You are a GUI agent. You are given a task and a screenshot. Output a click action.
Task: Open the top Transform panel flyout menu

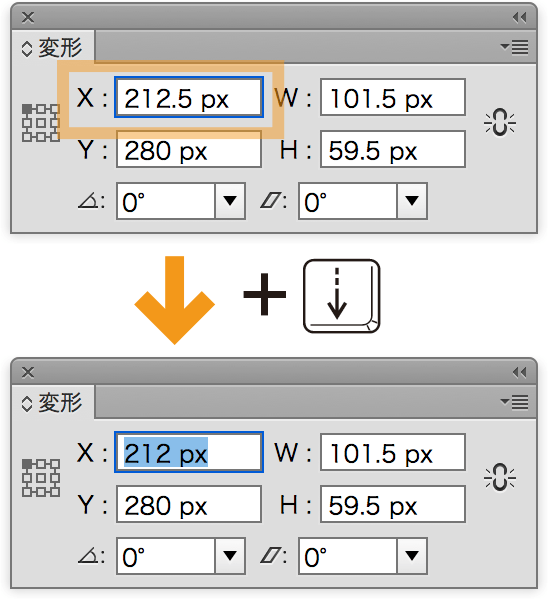[514, 47]
